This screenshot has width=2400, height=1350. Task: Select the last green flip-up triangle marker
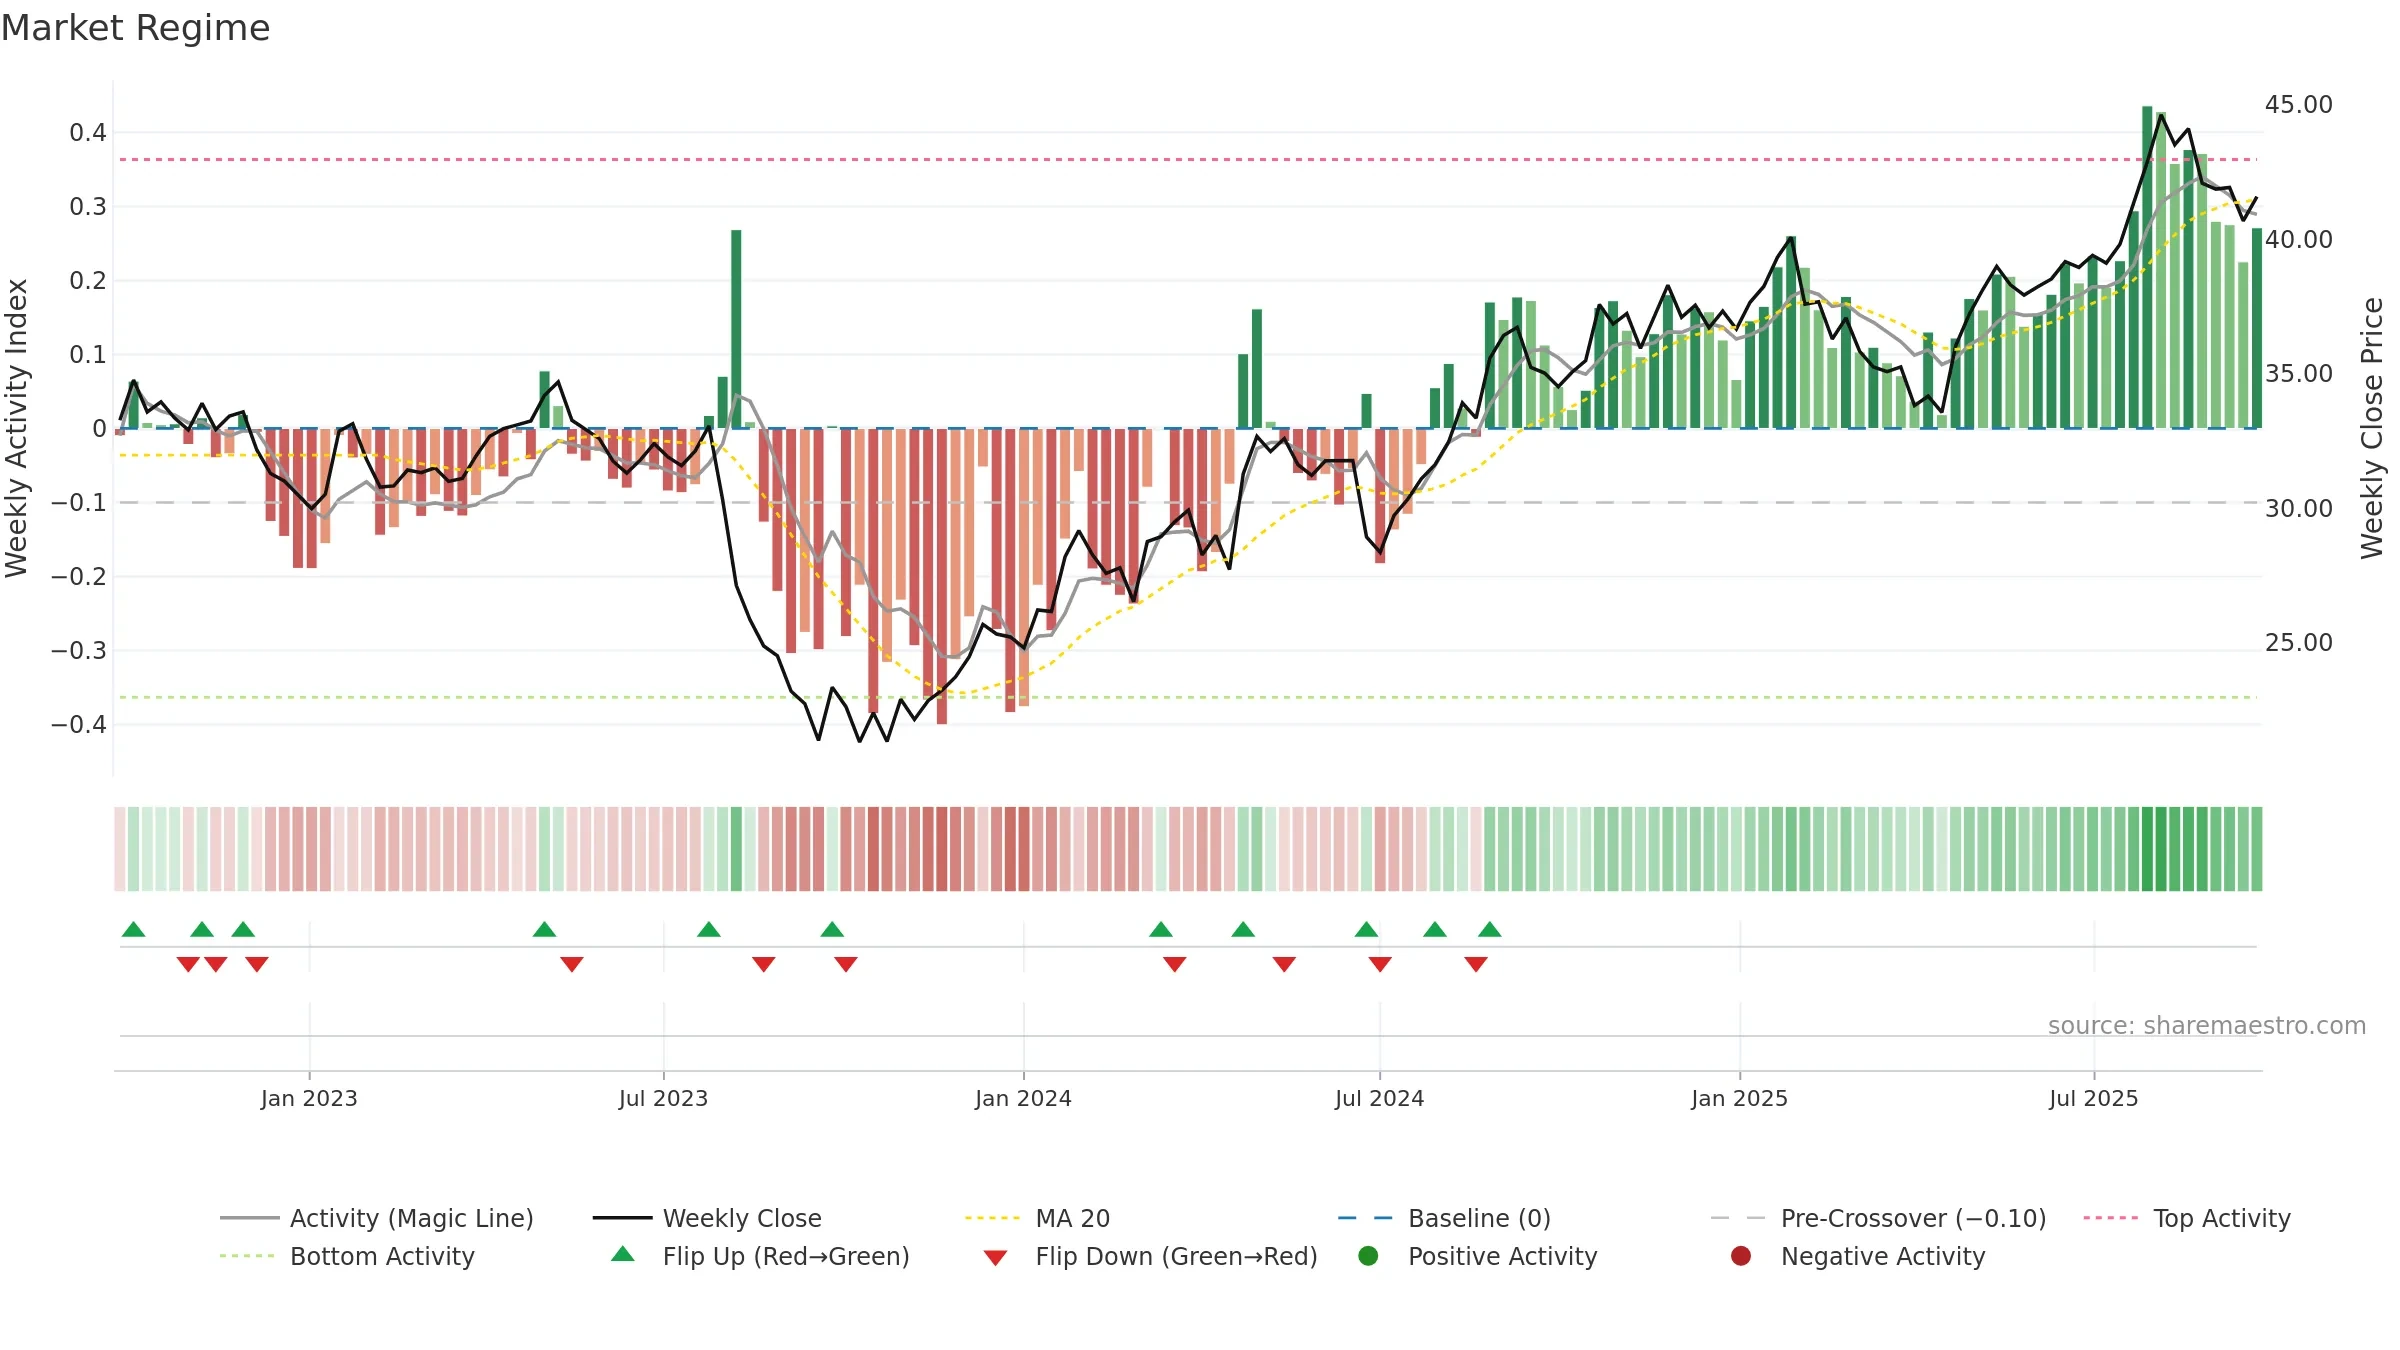pyautogui.click(x=1490, y=929)
